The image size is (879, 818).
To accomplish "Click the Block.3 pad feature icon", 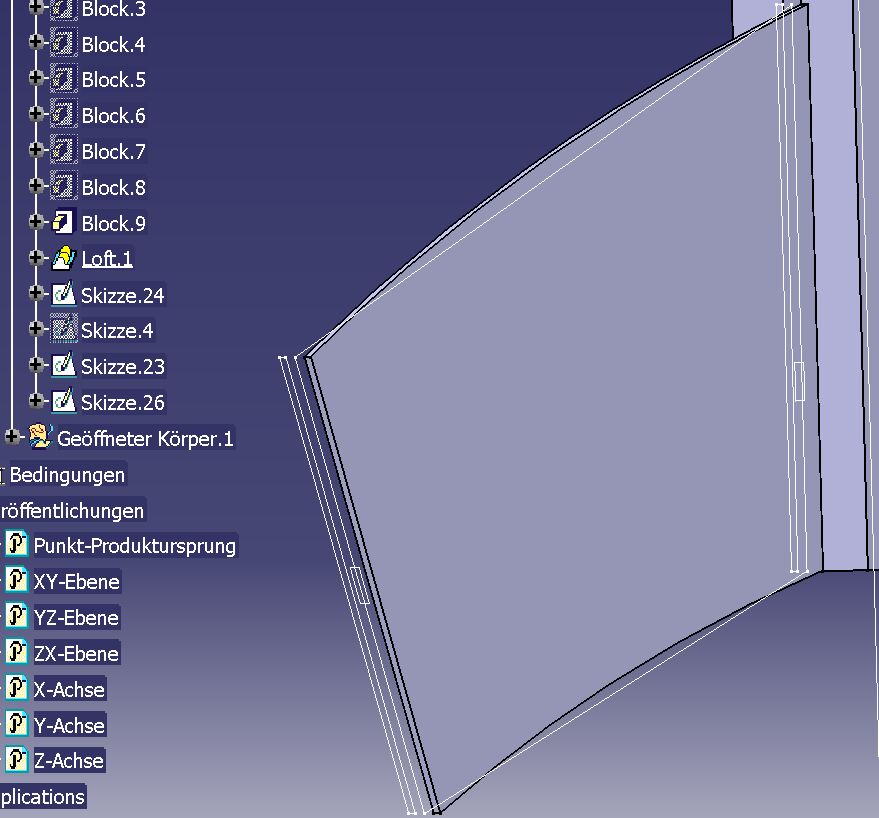I will click(63, 8).
